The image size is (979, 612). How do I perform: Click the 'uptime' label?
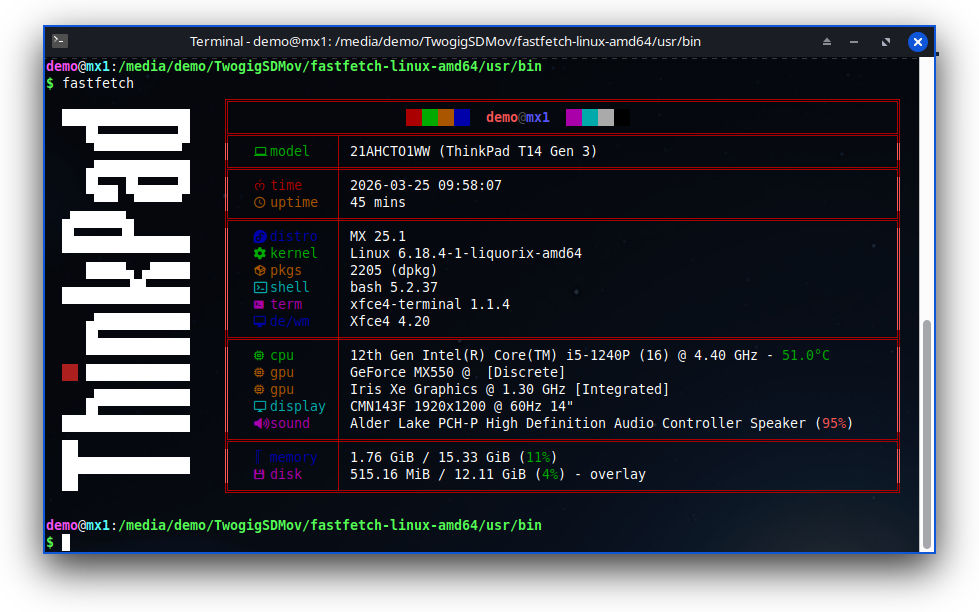[293, 202]
